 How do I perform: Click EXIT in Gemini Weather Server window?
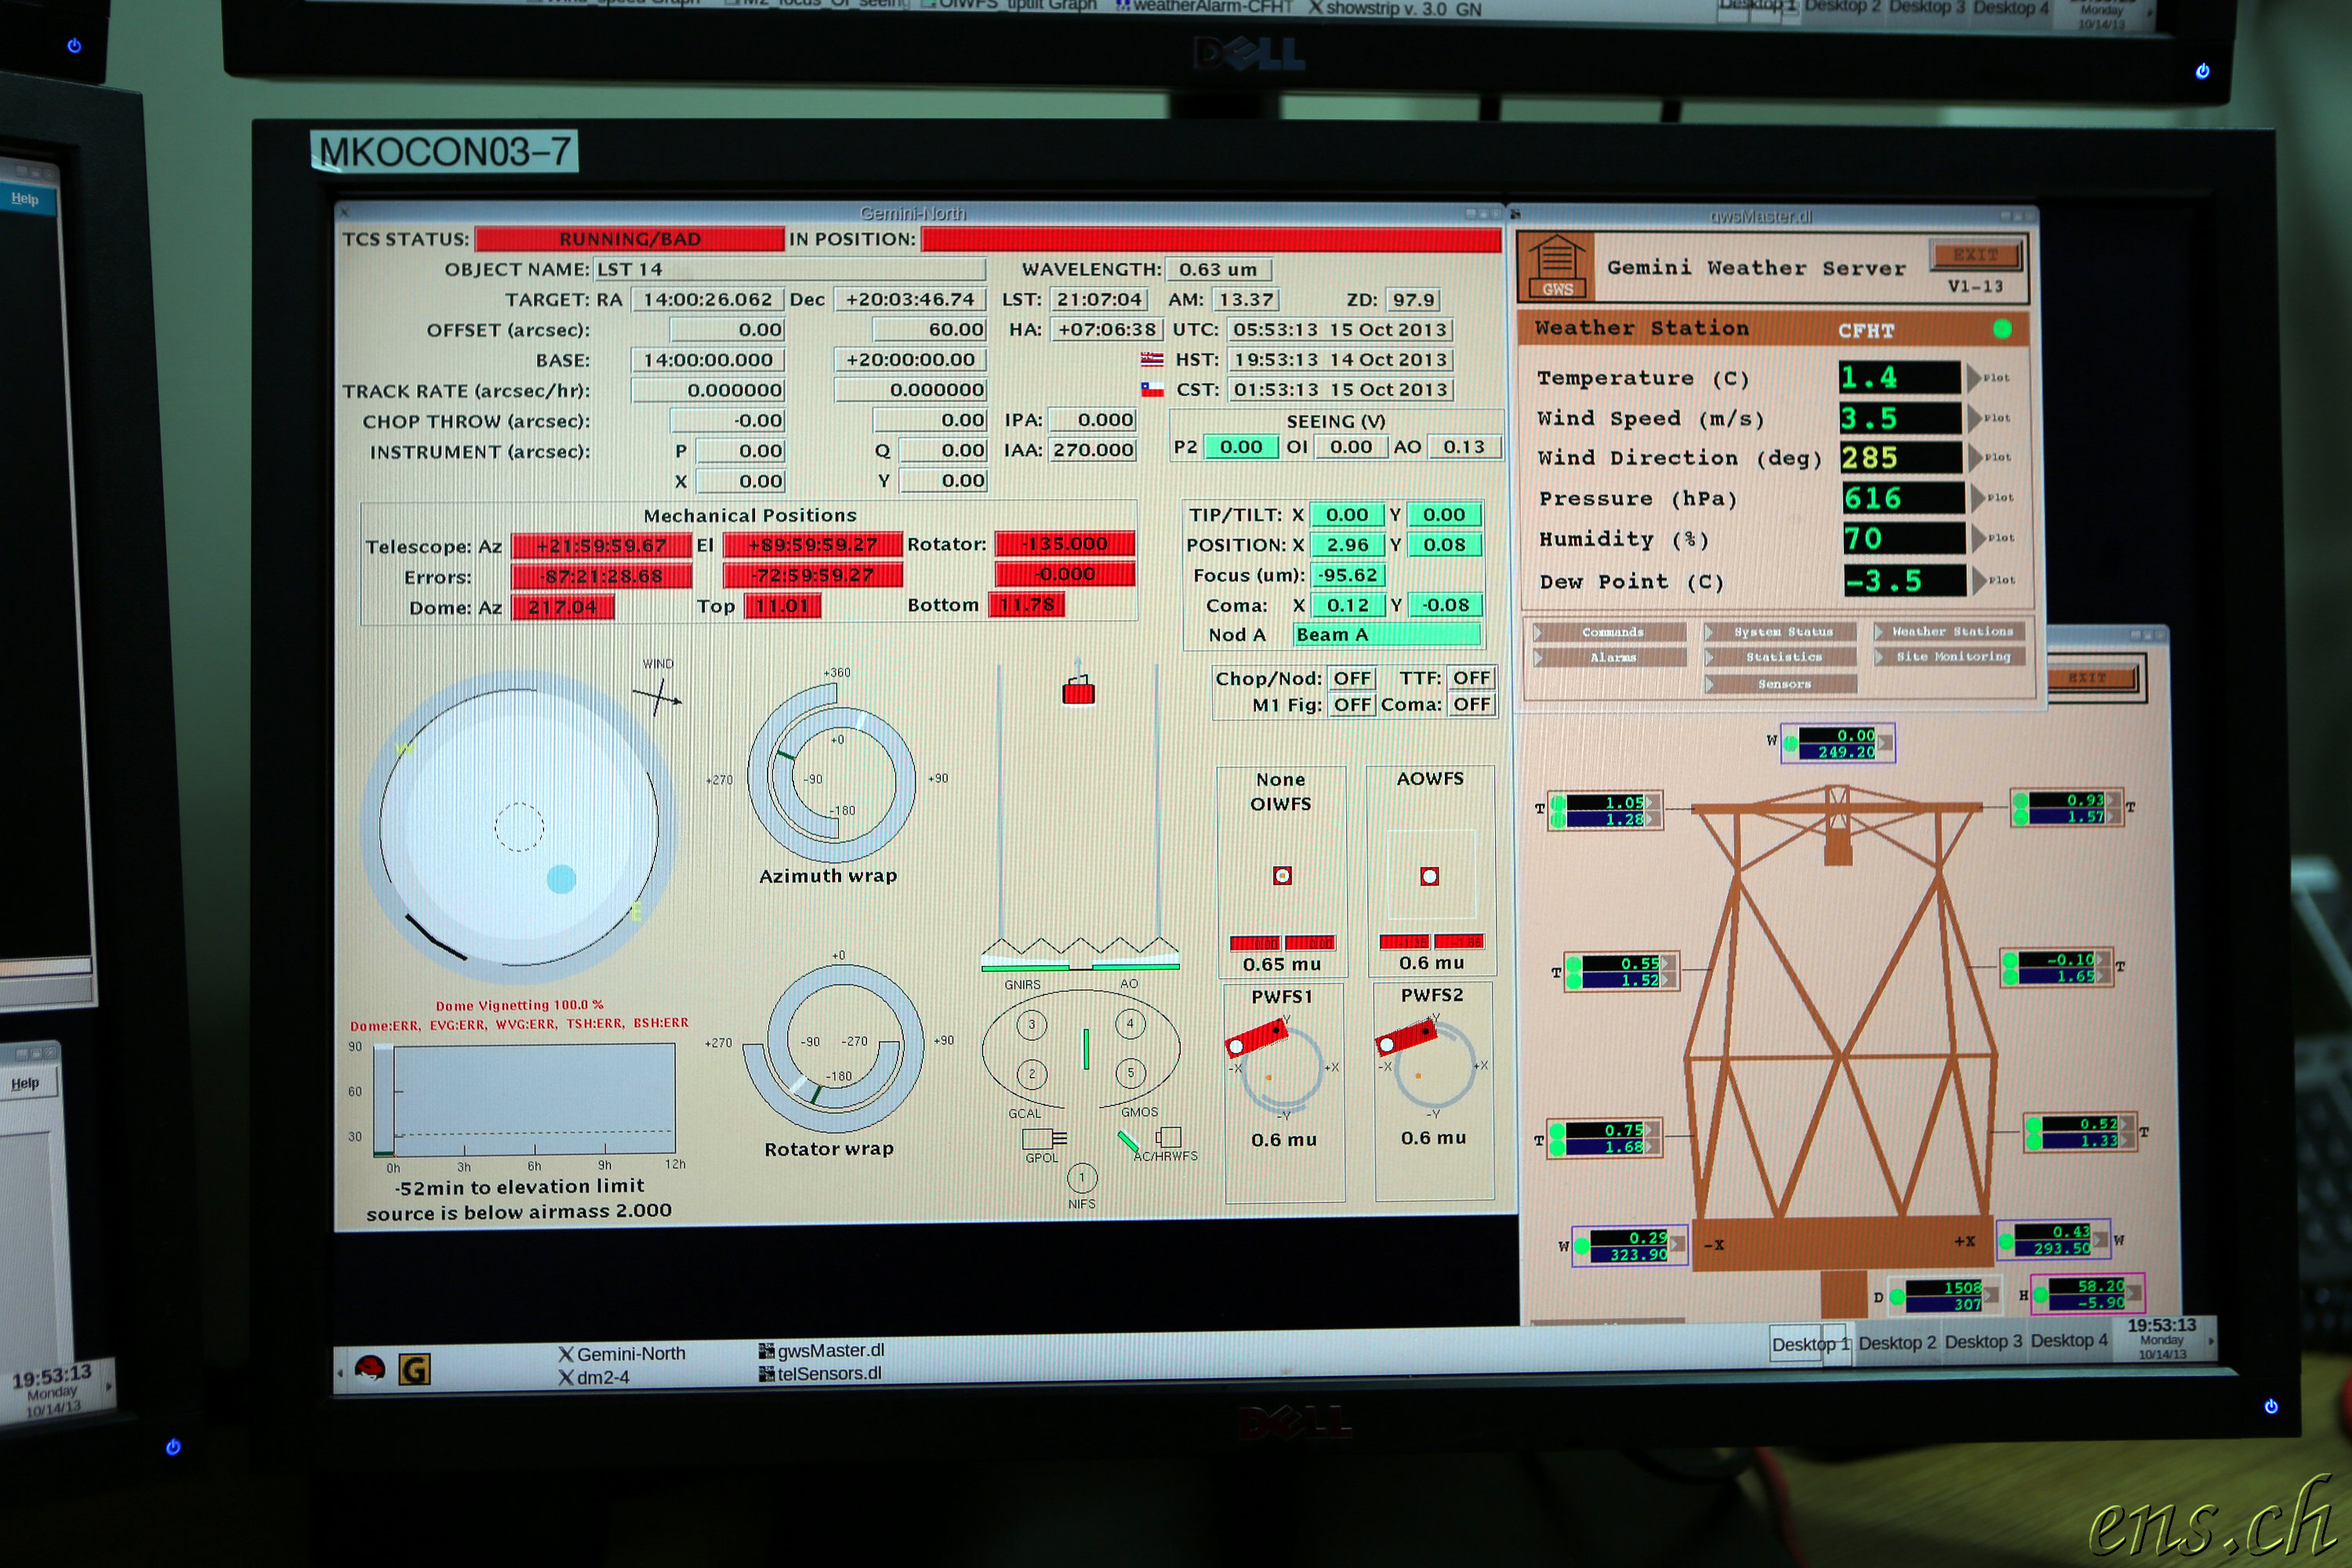[1975, 255]
